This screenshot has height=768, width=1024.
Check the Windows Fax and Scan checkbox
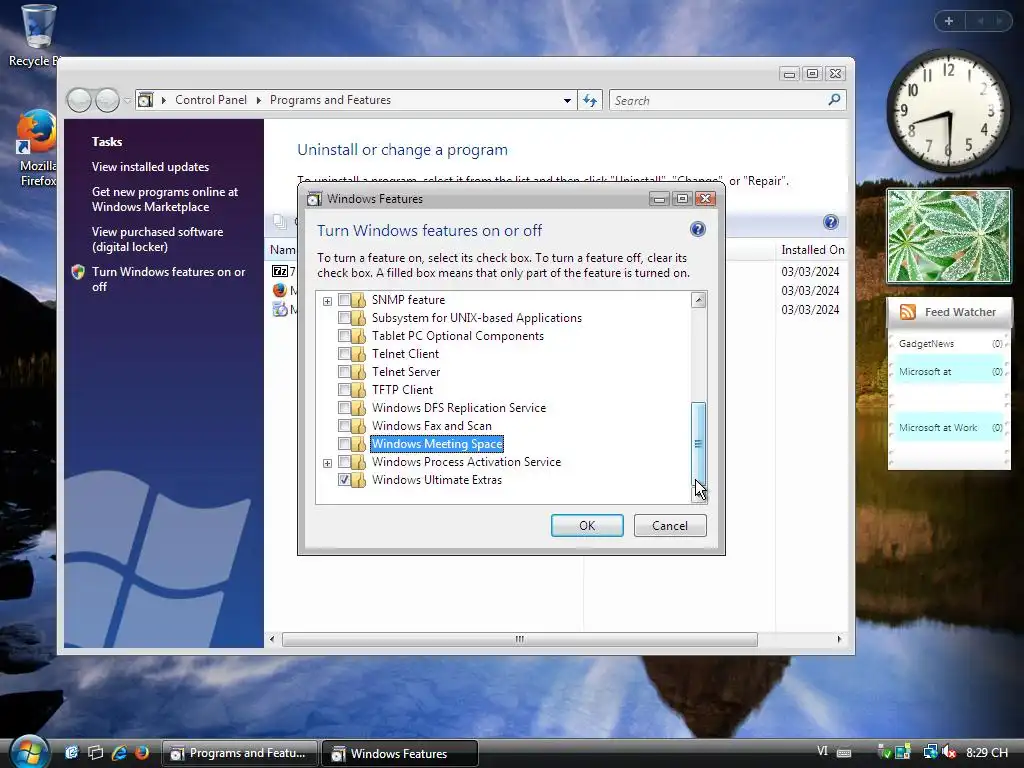pyautogui.click(x=344, y=426)
